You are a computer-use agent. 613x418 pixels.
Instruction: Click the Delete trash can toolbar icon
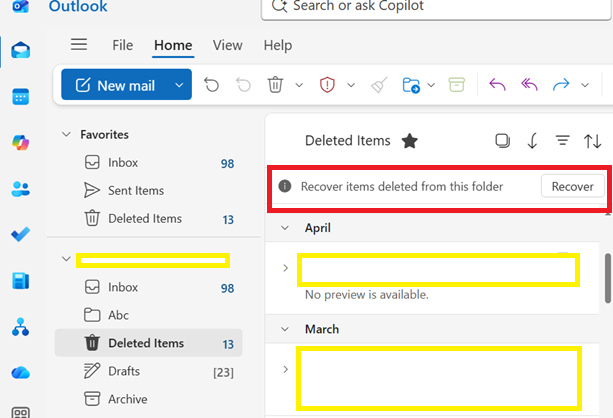click(x=275, y=84)
